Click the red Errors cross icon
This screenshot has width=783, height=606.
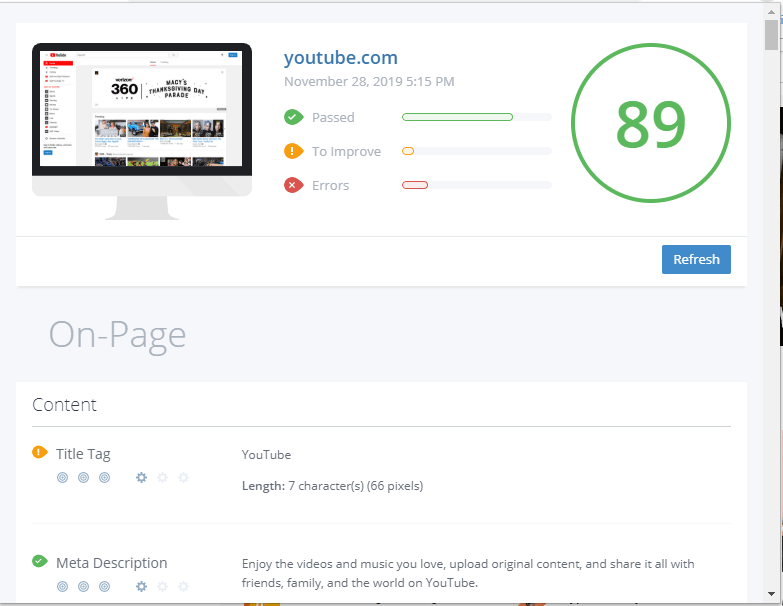coord(293,185)
